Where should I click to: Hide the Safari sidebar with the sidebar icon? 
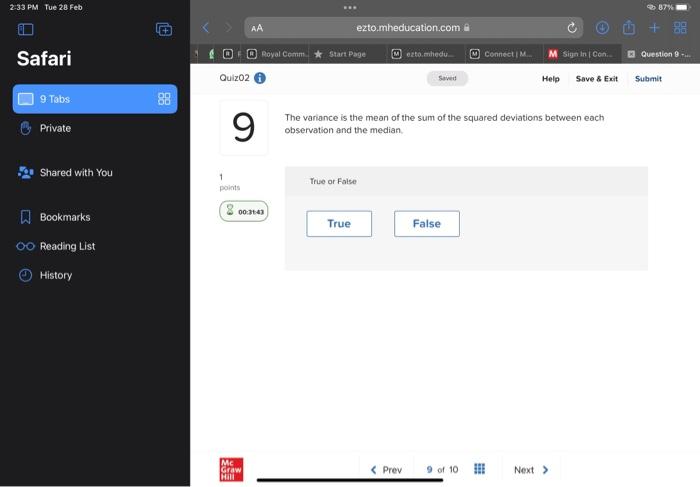(x=25, y=29)
